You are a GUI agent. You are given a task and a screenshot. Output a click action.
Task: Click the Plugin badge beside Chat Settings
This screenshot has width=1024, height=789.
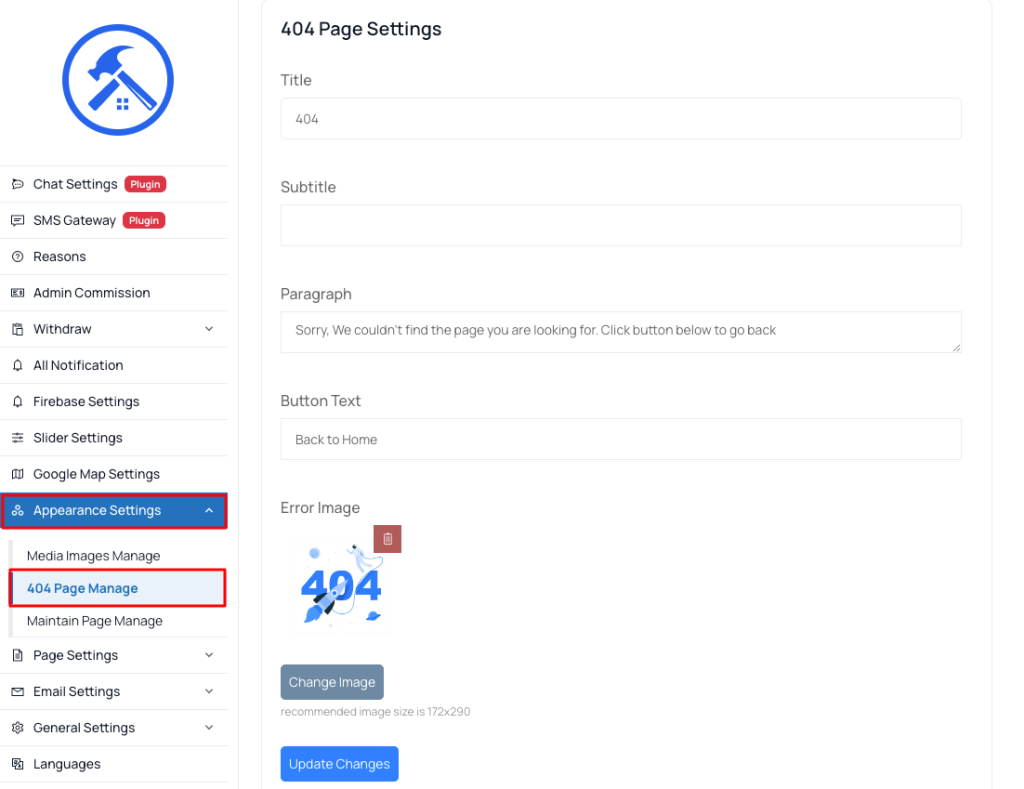[x=145, y=184]
